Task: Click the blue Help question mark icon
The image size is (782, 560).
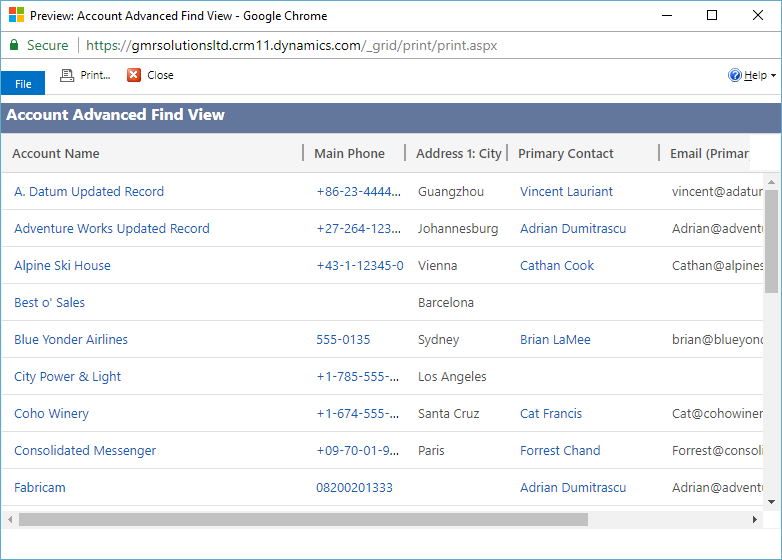Action: click(x=735, y=75)
